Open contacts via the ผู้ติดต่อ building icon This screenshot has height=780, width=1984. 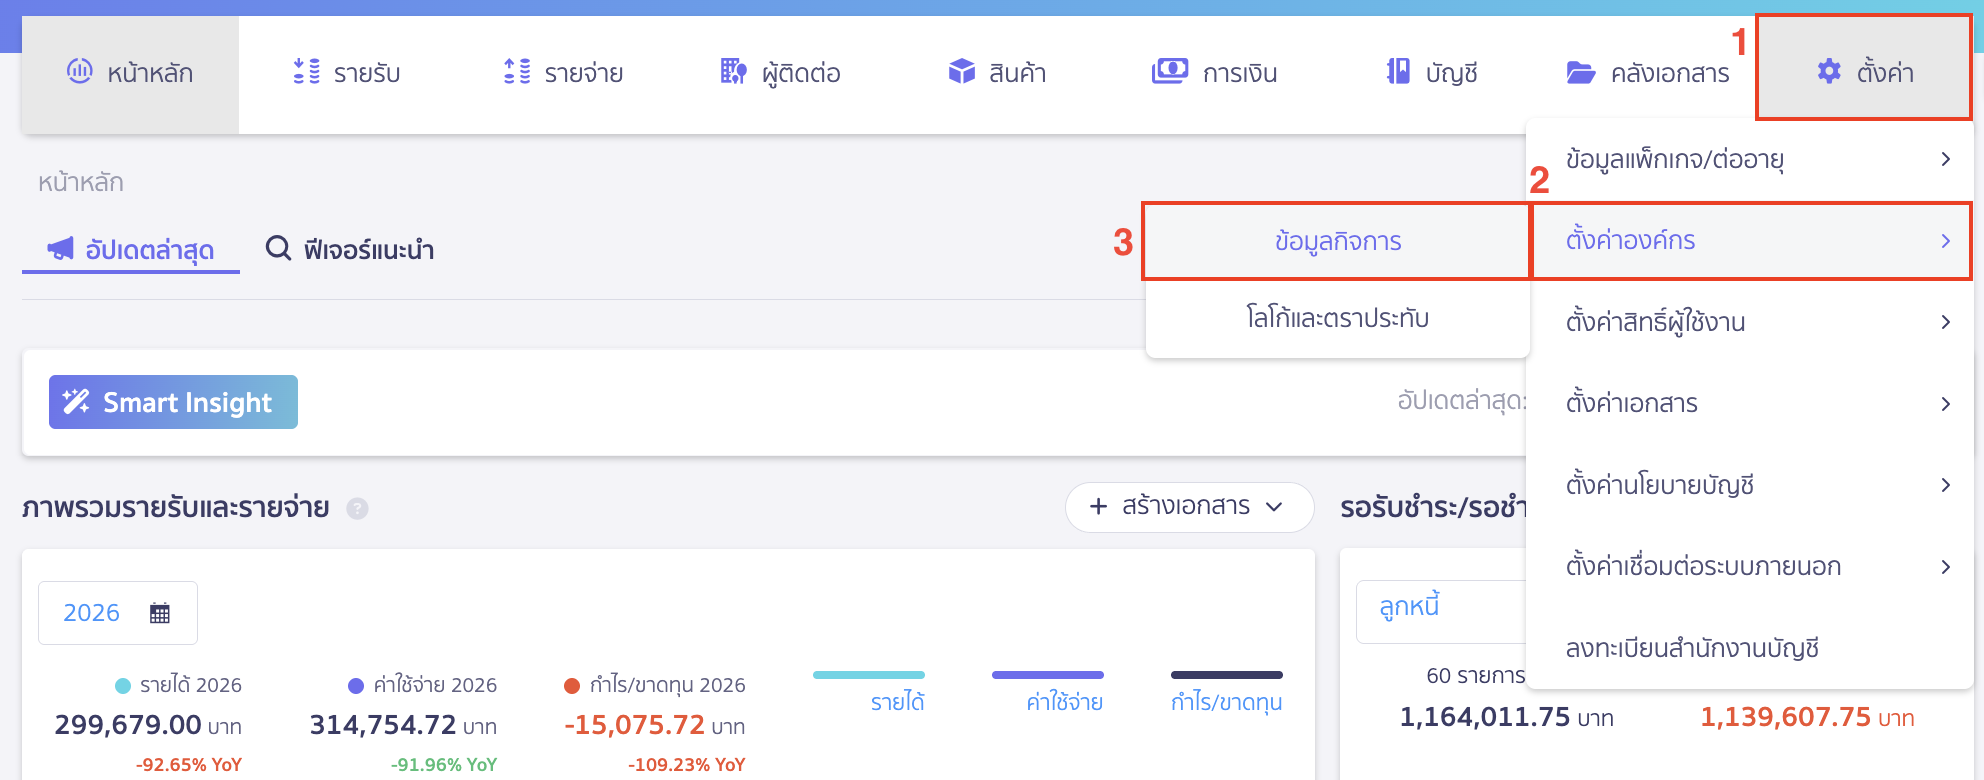point(733,71)
